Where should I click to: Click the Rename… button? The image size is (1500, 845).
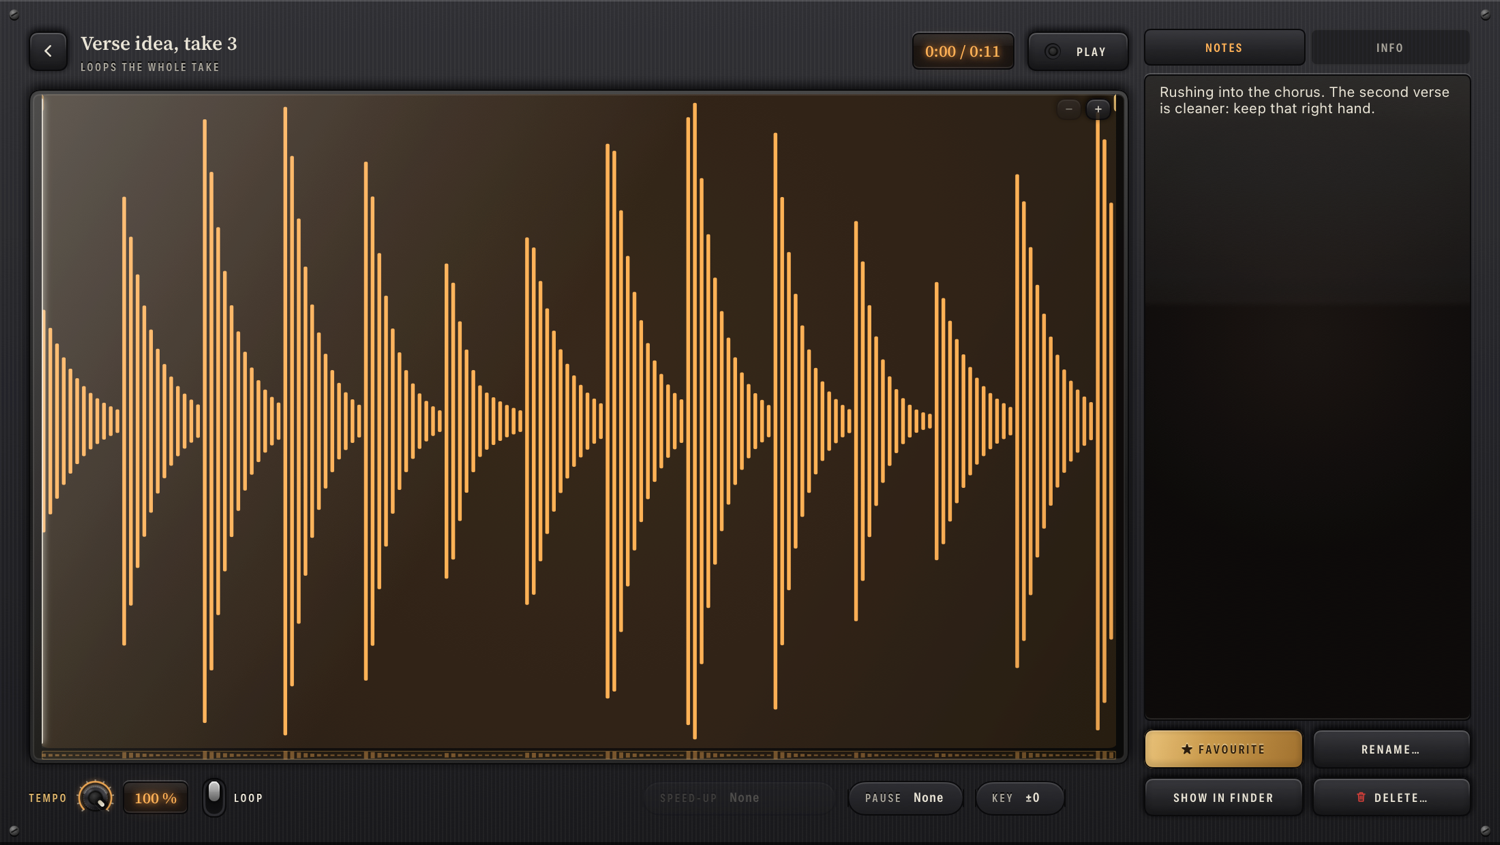click(x=1391, y=749)
